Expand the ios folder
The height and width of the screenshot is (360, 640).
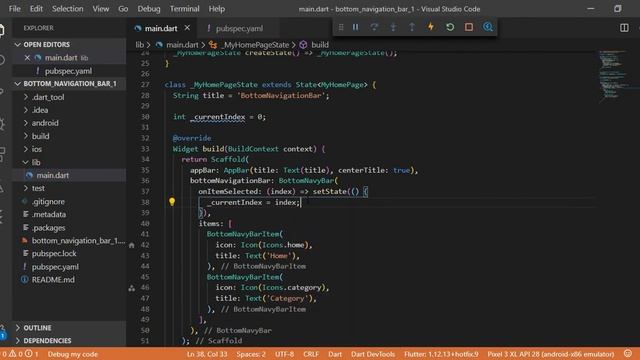click(69, 149)
